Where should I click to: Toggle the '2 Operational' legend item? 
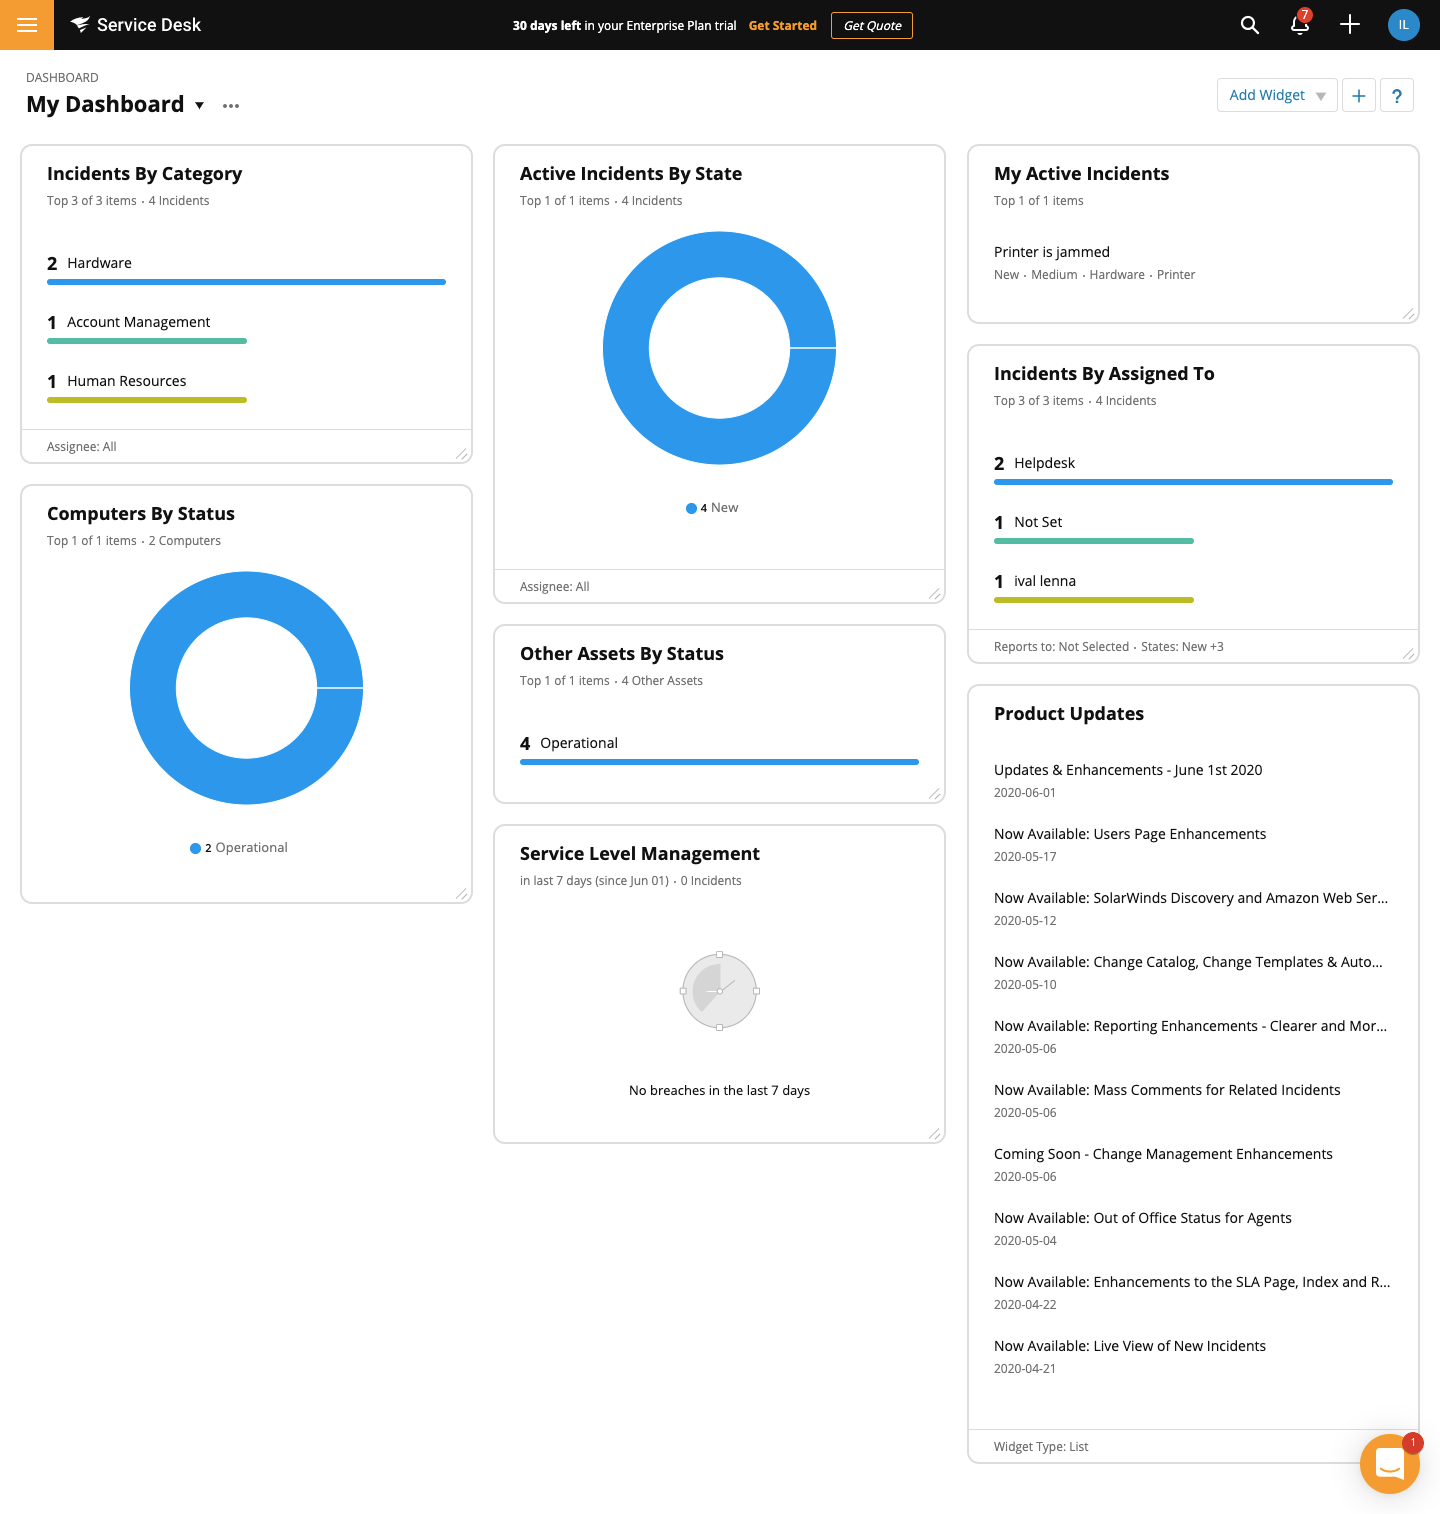coord(239,848)
